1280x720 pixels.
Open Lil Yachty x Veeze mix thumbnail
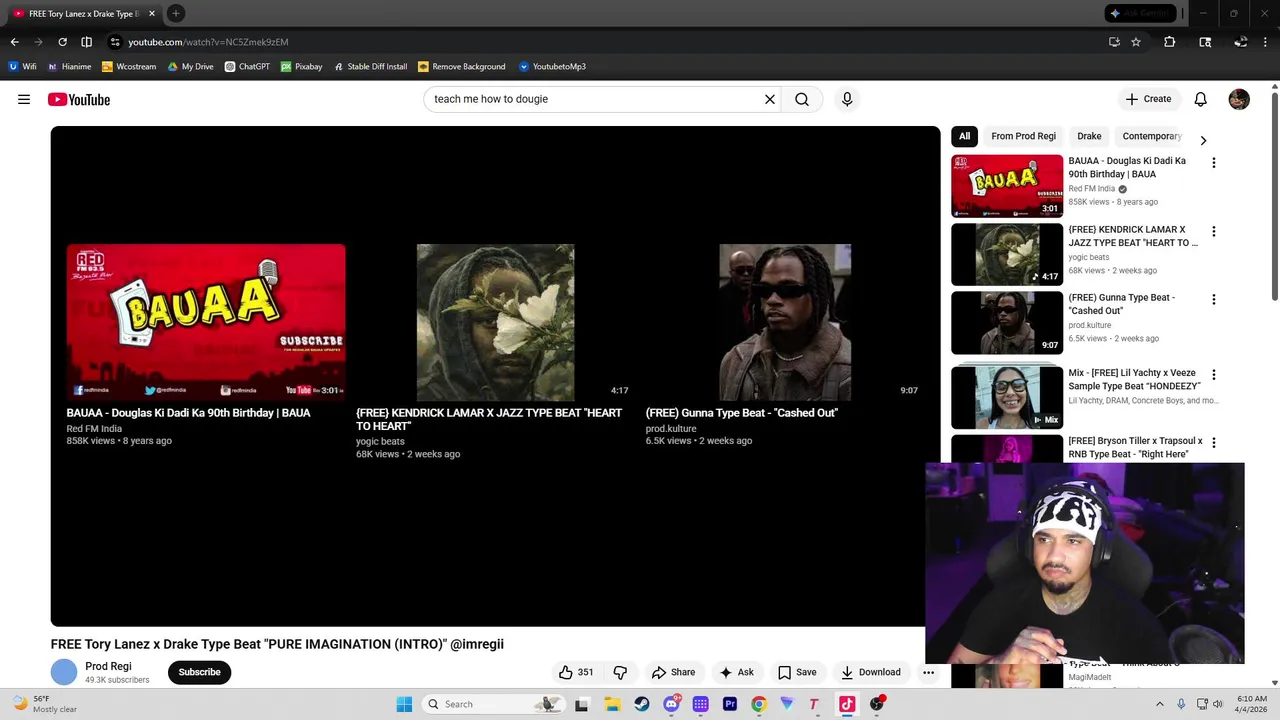point(1007,397)
